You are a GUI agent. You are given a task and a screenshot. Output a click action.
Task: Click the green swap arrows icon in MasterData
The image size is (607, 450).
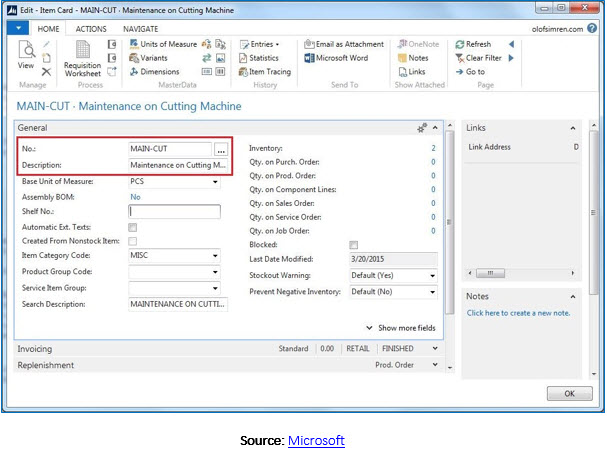point(207,58)
